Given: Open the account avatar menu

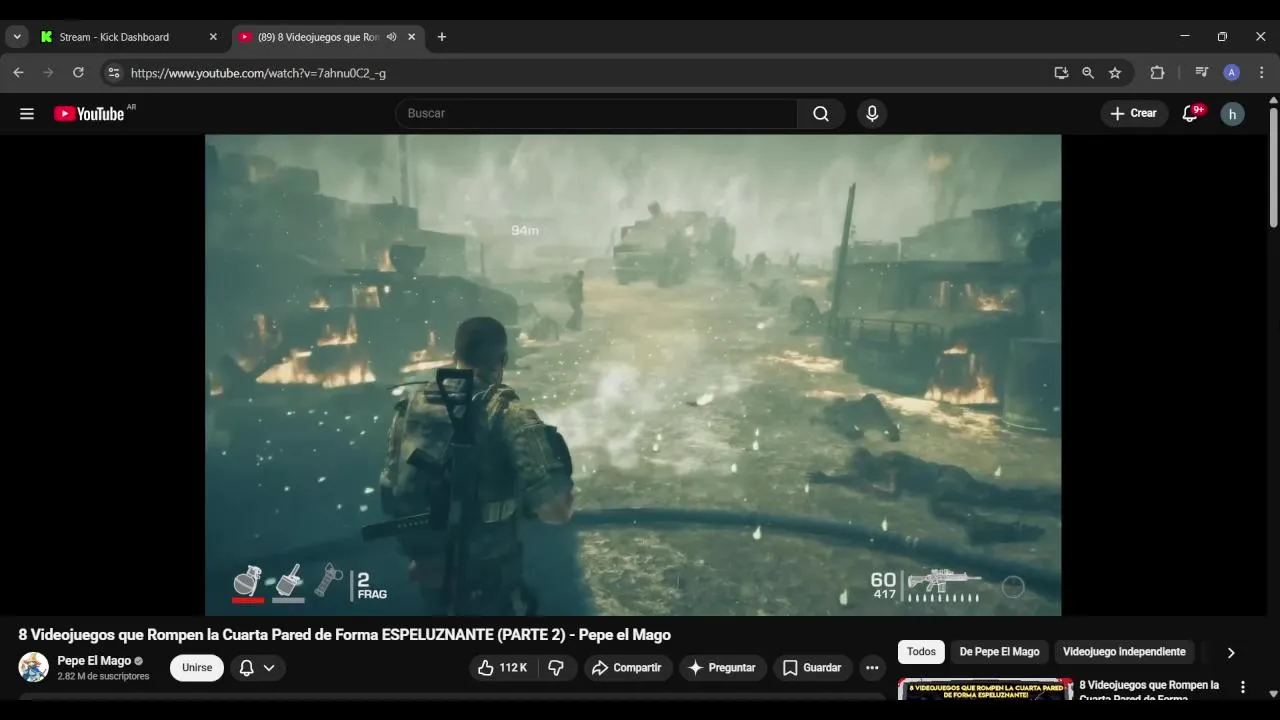Looking at the screenshot, I should point(1232,114).
